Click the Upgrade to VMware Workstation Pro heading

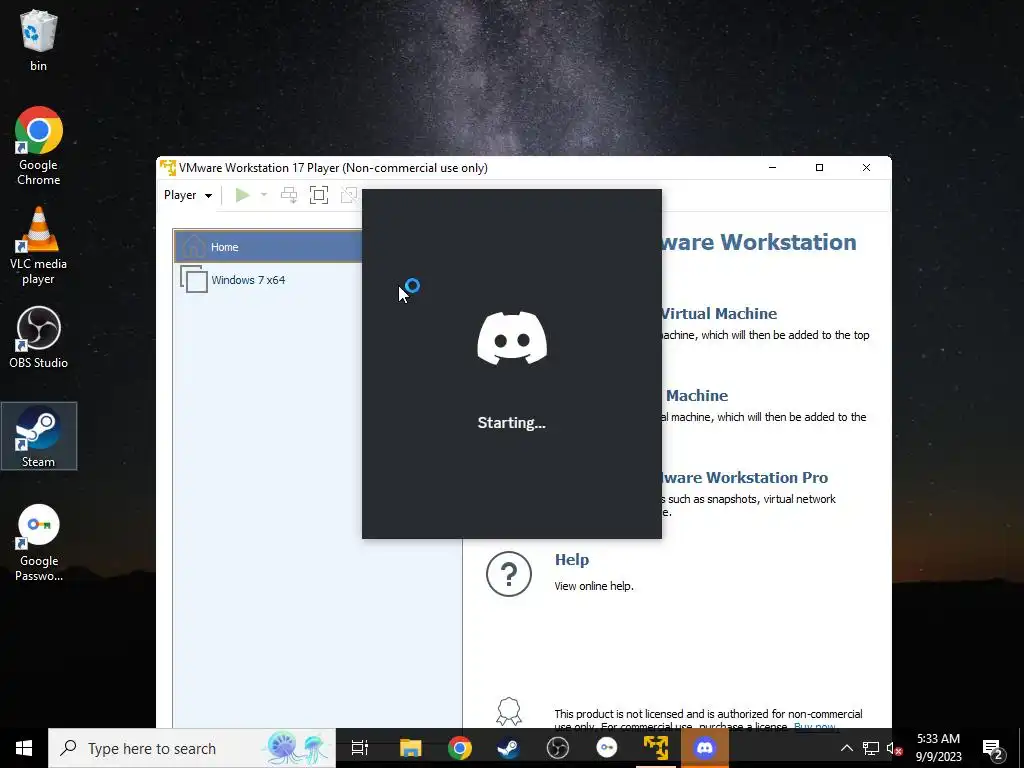pos(744,477)
